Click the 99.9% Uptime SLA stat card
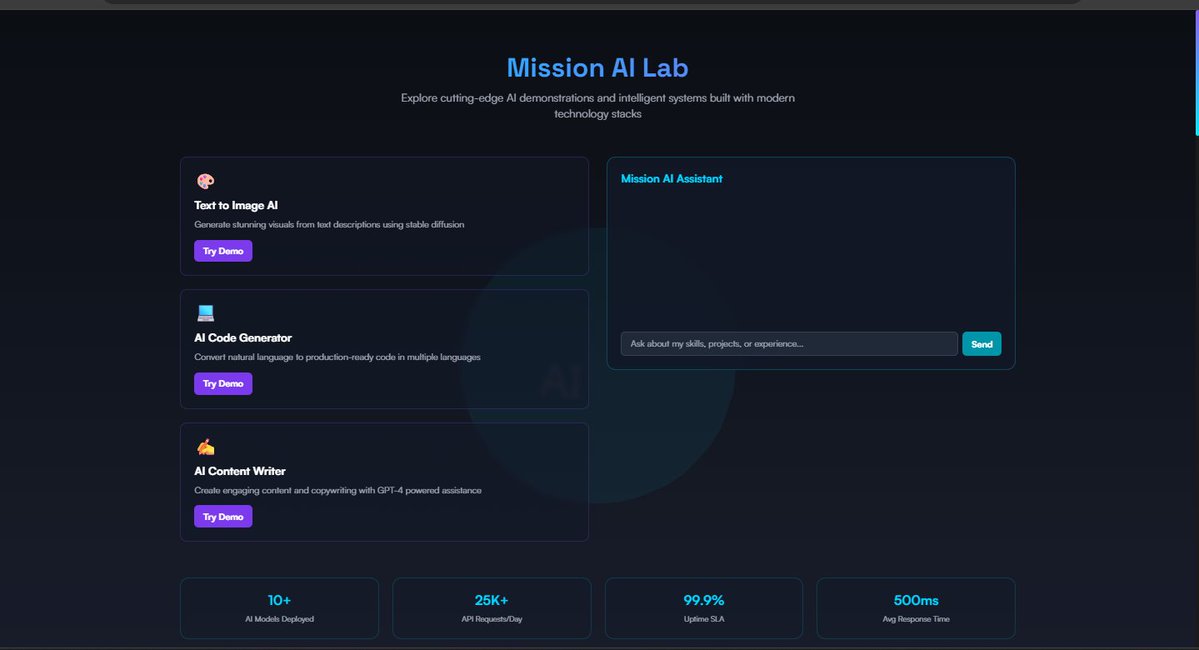 pyautogui.click(x=703, y=606)
